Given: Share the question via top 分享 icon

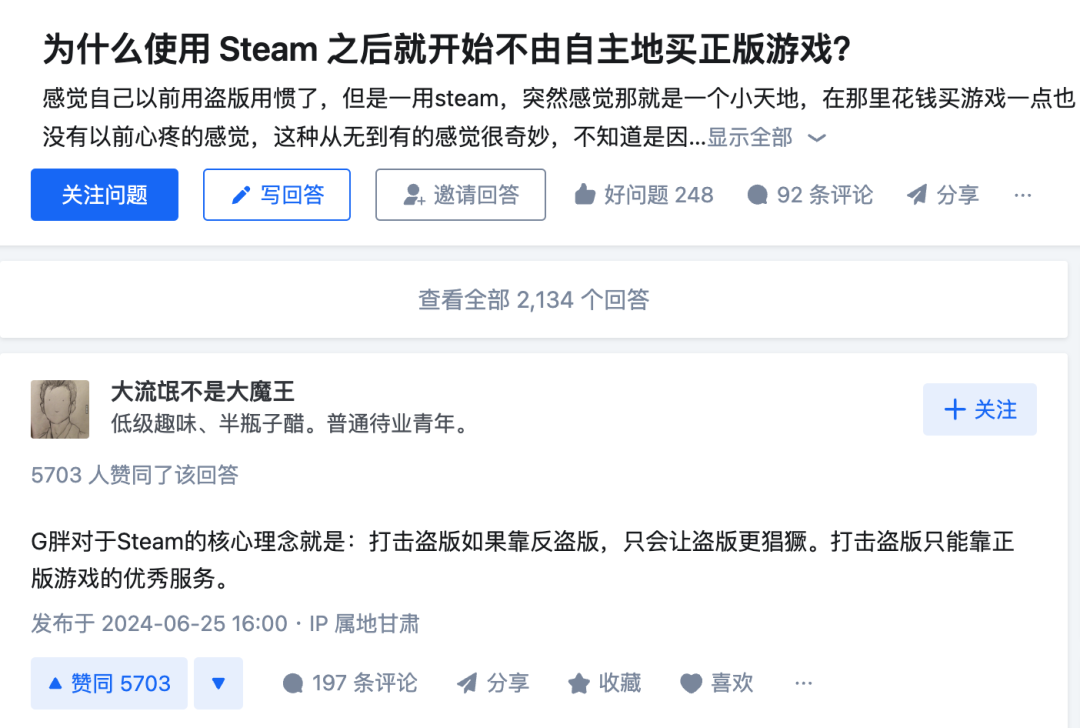Looking at the screenshot, I should 917,195.
